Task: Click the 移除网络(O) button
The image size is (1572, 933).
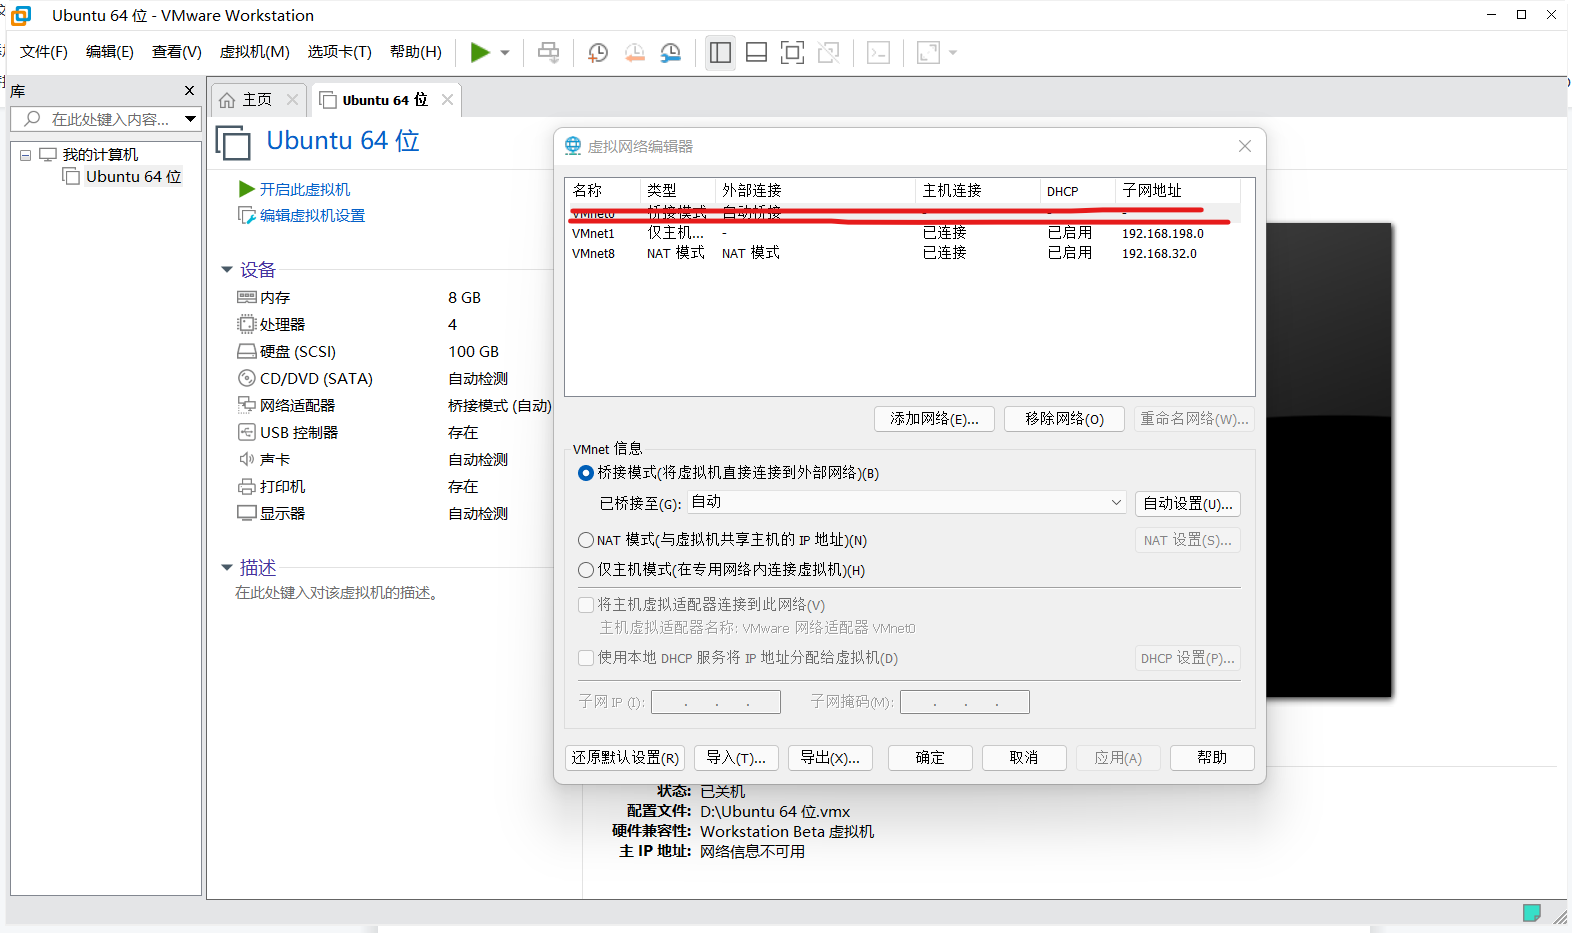Action: click(x=1064, y=419)
